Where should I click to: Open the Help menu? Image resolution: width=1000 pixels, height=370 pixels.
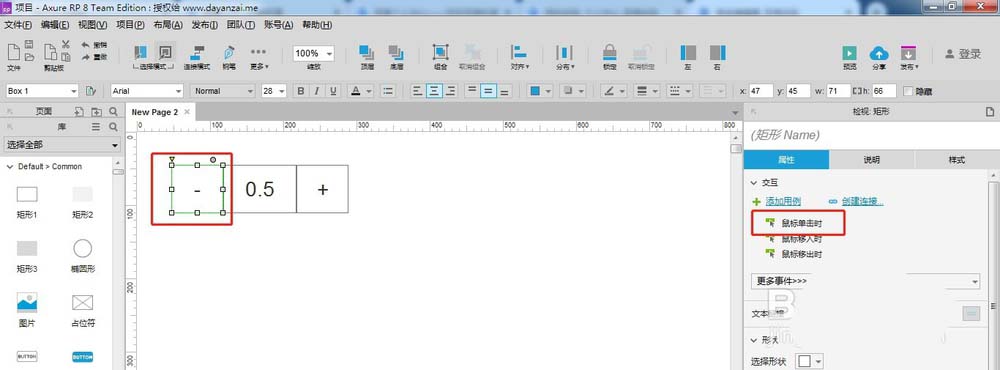click(x=317, y=25)
